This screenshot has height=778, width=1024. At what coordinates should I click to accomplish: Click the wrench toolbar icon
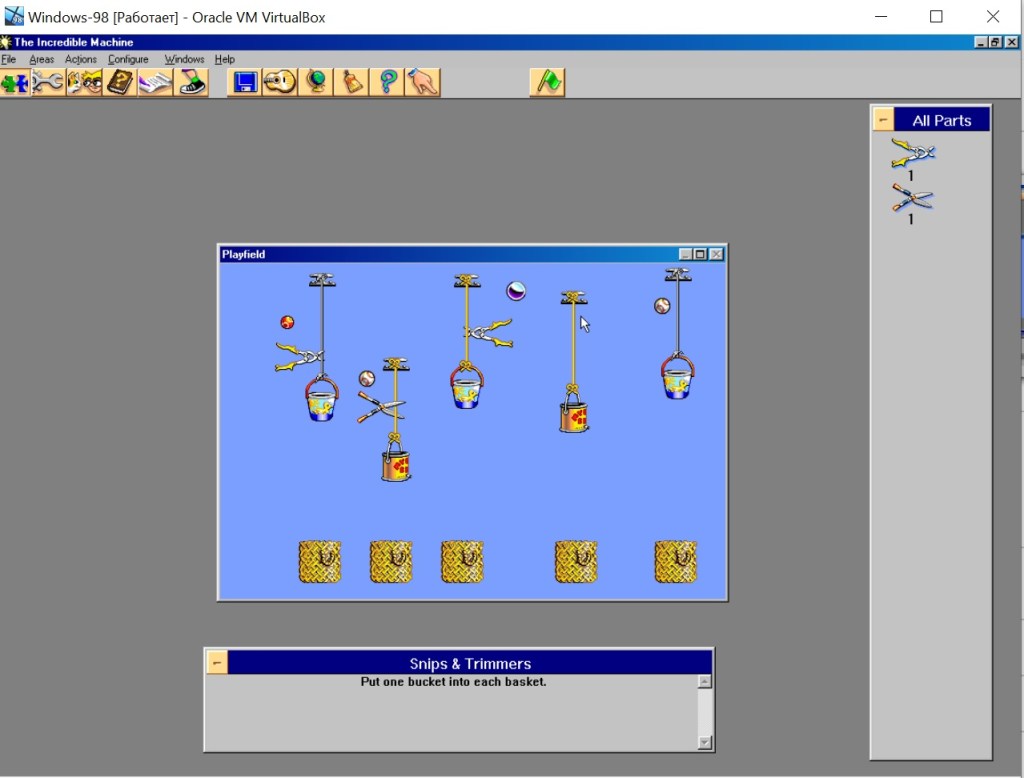pyautogui.click(x=48, y=82)
